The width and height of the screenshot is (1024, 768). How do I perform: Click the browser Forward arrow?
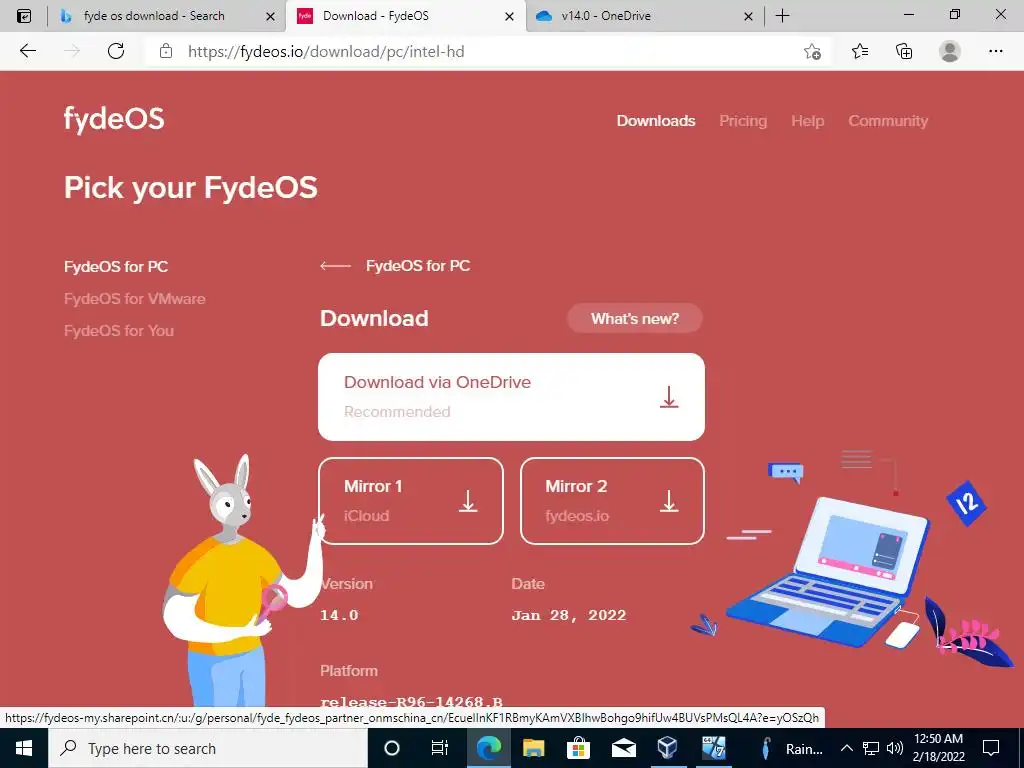coord(72,51)
